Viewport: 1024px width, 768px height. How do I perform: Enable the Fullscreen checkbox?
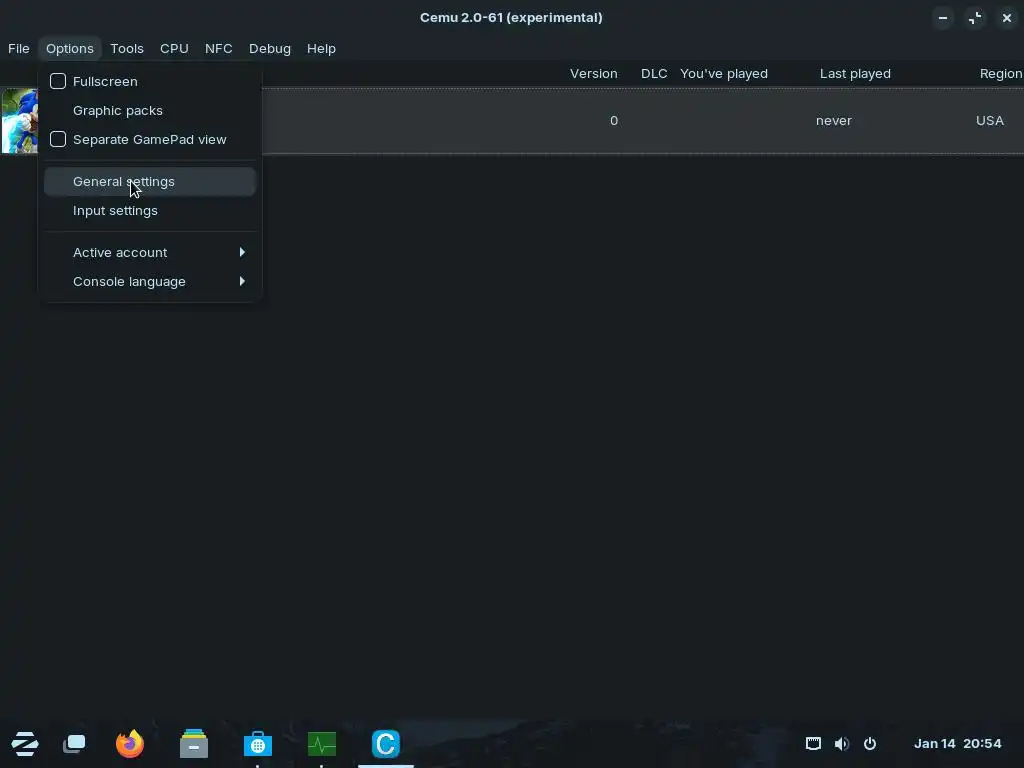pyautogui.click(x=58, y=81)
